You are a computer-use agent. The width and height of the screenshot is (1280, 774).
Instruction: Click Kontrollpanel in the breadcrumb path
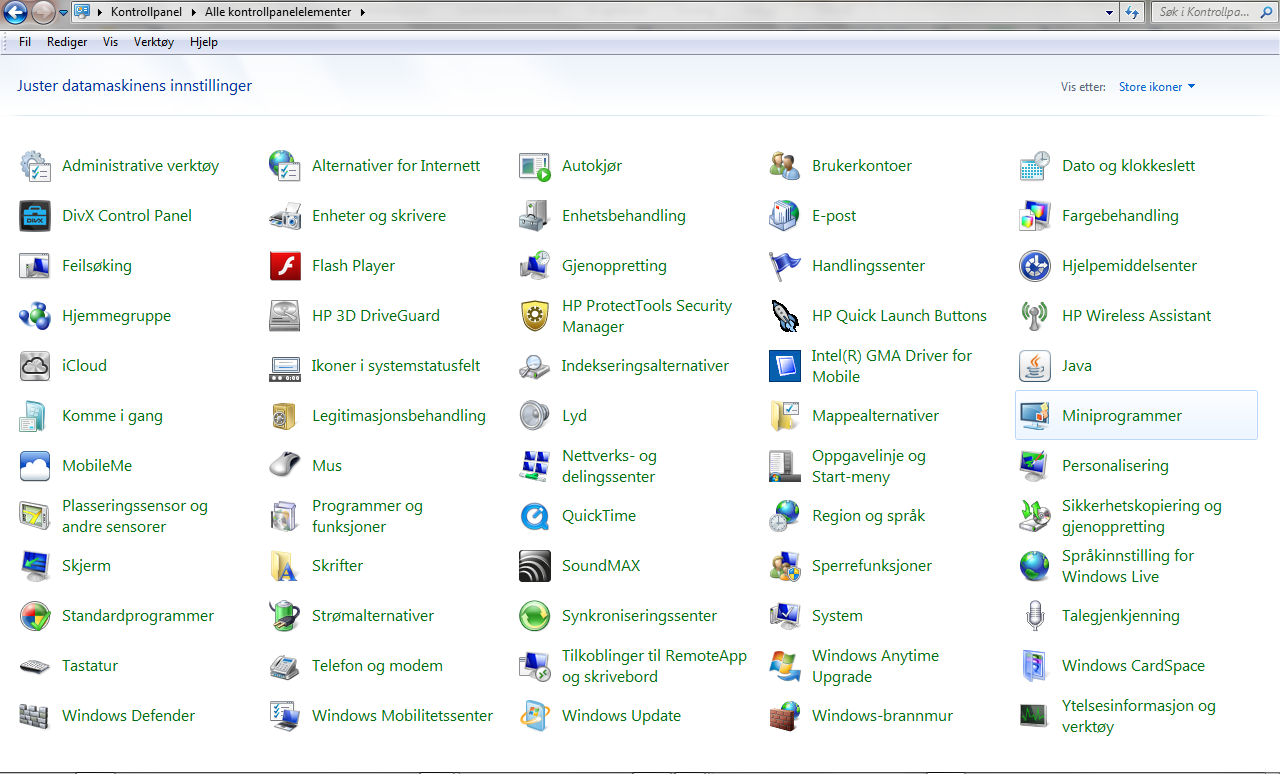point(145,12)
